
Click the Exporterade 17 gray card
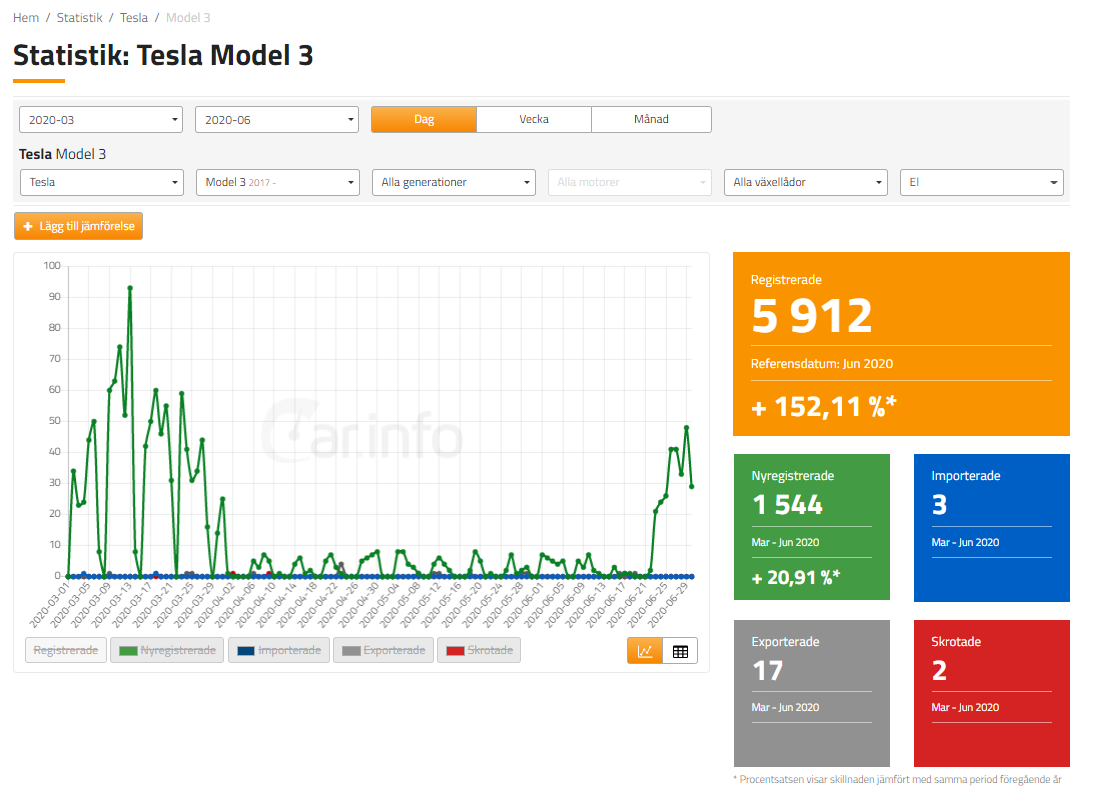[812, 693]
